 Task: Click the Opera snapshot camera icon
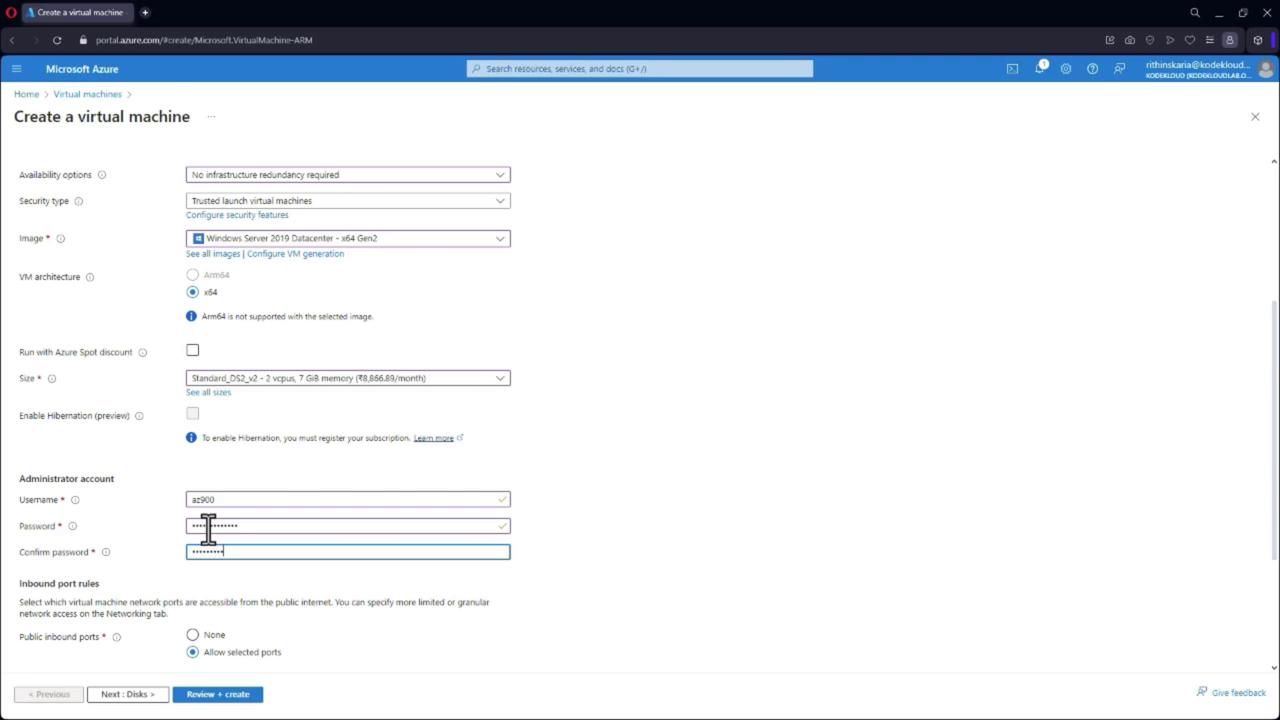pyautogui.click(x=1130, y=40)
